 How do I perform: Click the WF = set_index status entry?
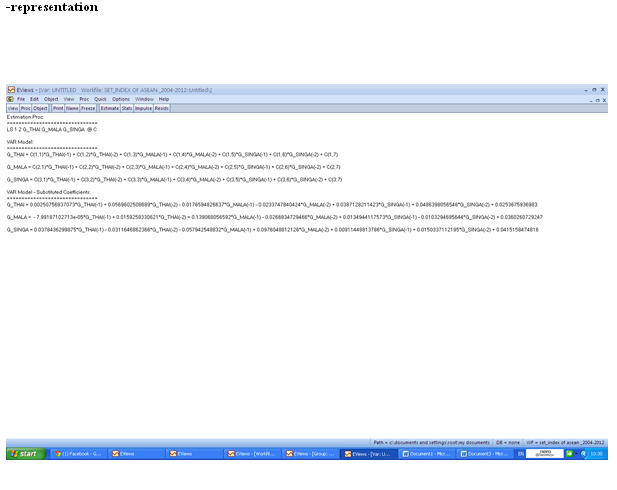pyautogui.click(x=565, y=442)
